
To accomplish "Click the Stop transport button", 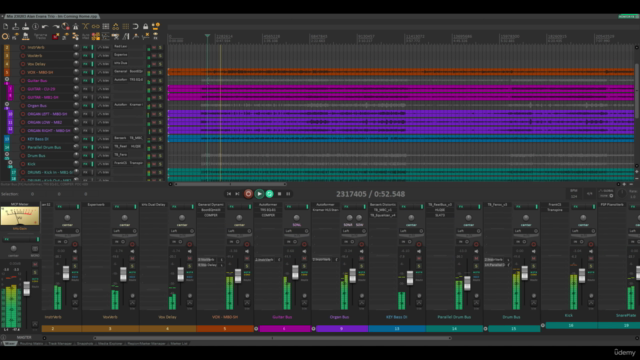I will click(x=280, y=194).
